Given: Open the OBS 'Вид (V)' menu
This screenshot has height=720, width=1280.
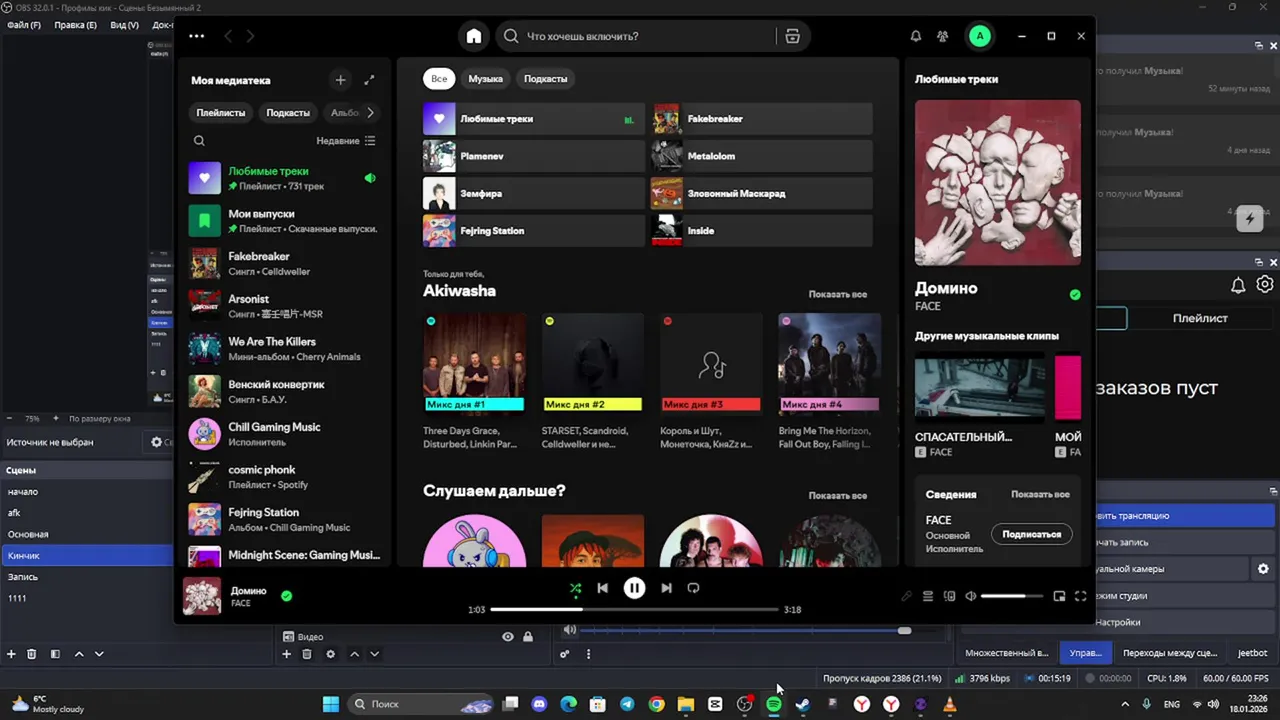Looking at the screenshot, I should (x=124, y=25).
